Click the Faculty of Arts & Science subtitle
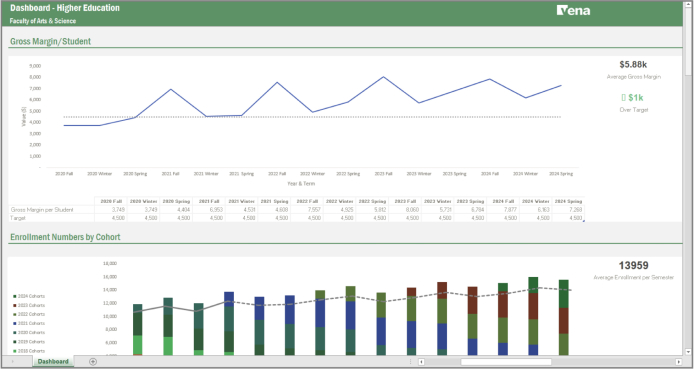Screen dimensions: 694x369 (43, 21)
